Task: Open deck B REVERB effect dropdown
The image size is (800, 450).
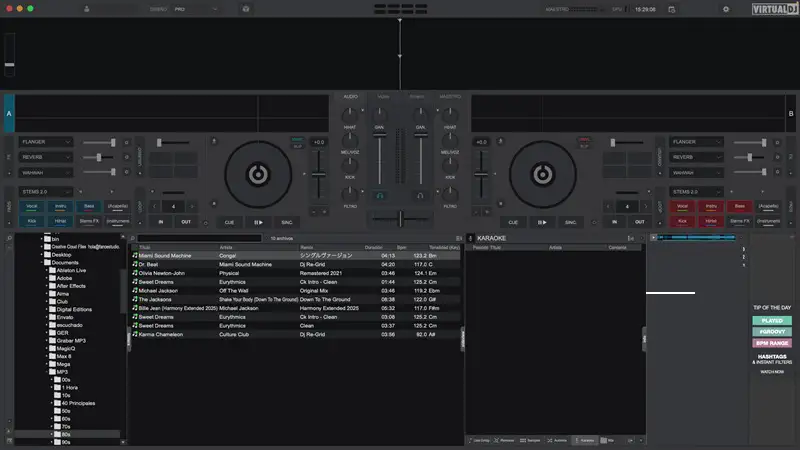Action: coord(696,157)
